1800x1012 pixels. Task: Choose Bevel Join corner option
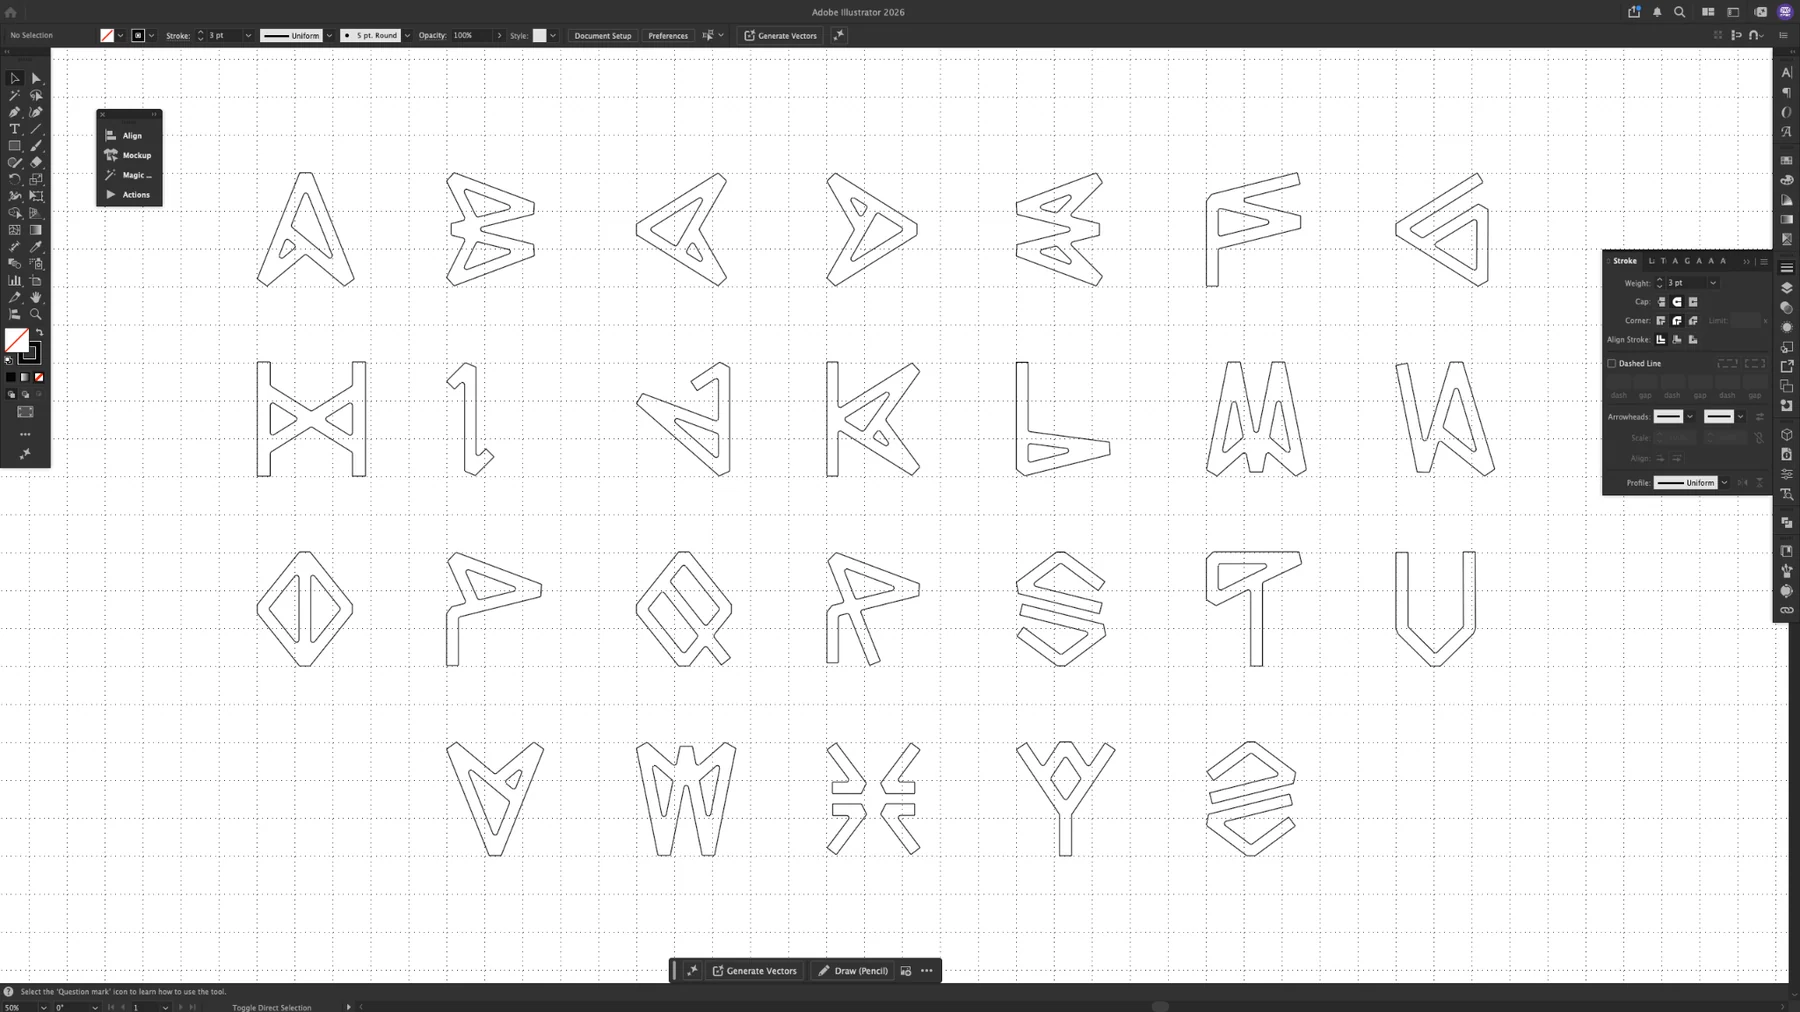pos(1693,321)
